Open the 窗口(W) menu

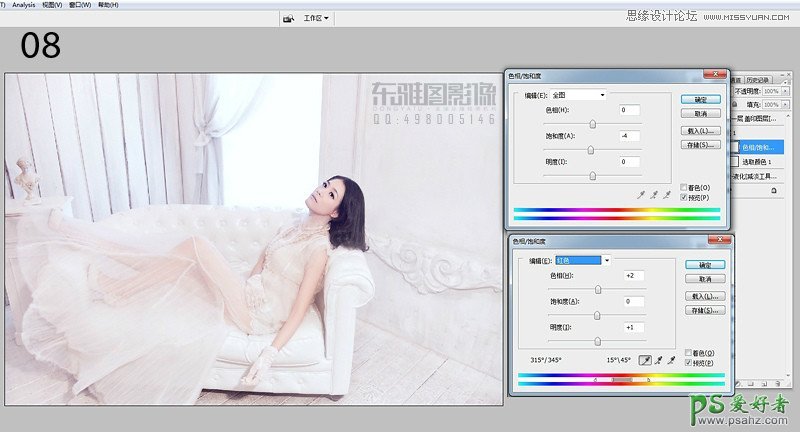click(x=78, y=5)
